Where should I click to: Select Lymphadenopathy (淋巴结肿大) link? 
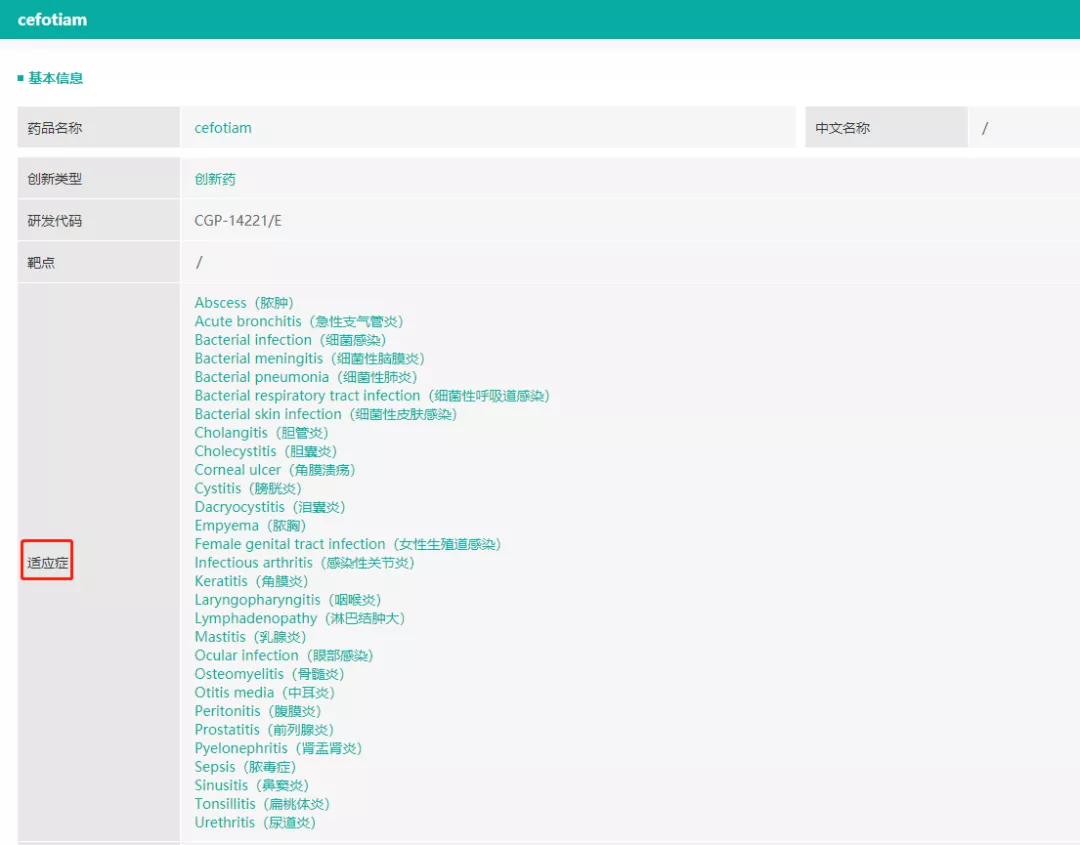pyautogui.click(x=300, y=619)
